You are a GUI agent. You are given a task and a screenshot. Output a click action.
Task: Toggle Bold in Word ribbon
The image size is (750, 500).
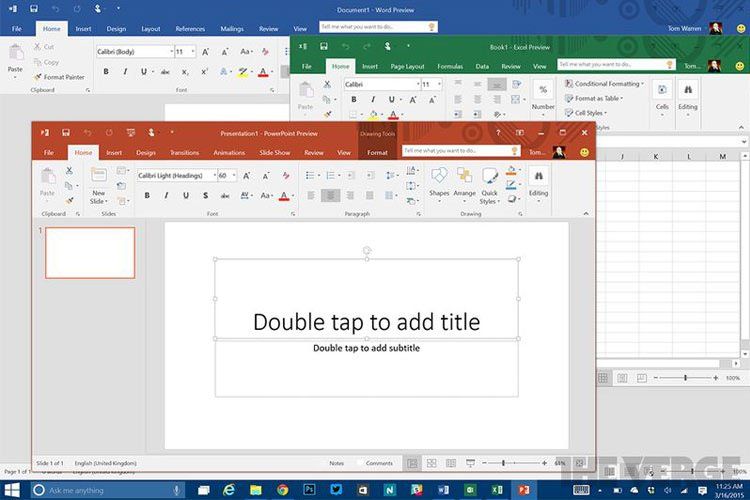tap(106, 71)
